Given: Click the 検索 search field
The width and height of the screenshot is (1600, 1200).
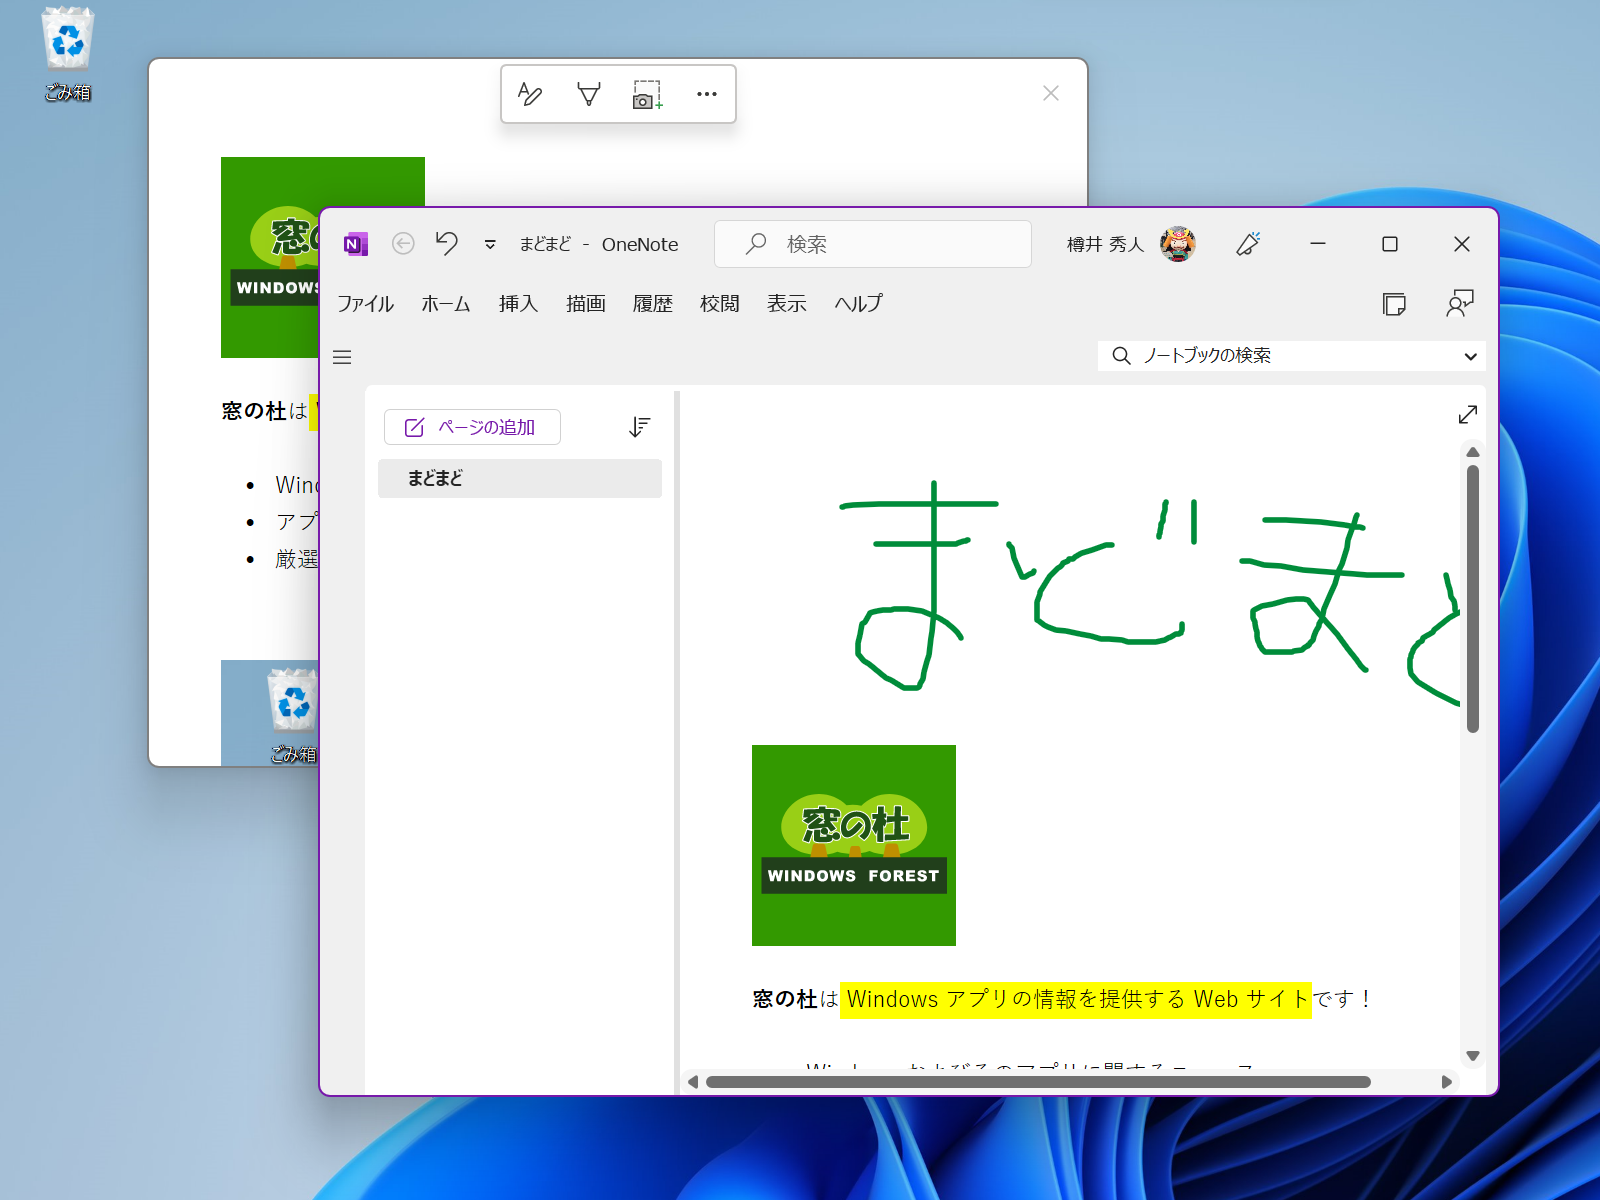Looking at the screenshot, I should [872, 243].
